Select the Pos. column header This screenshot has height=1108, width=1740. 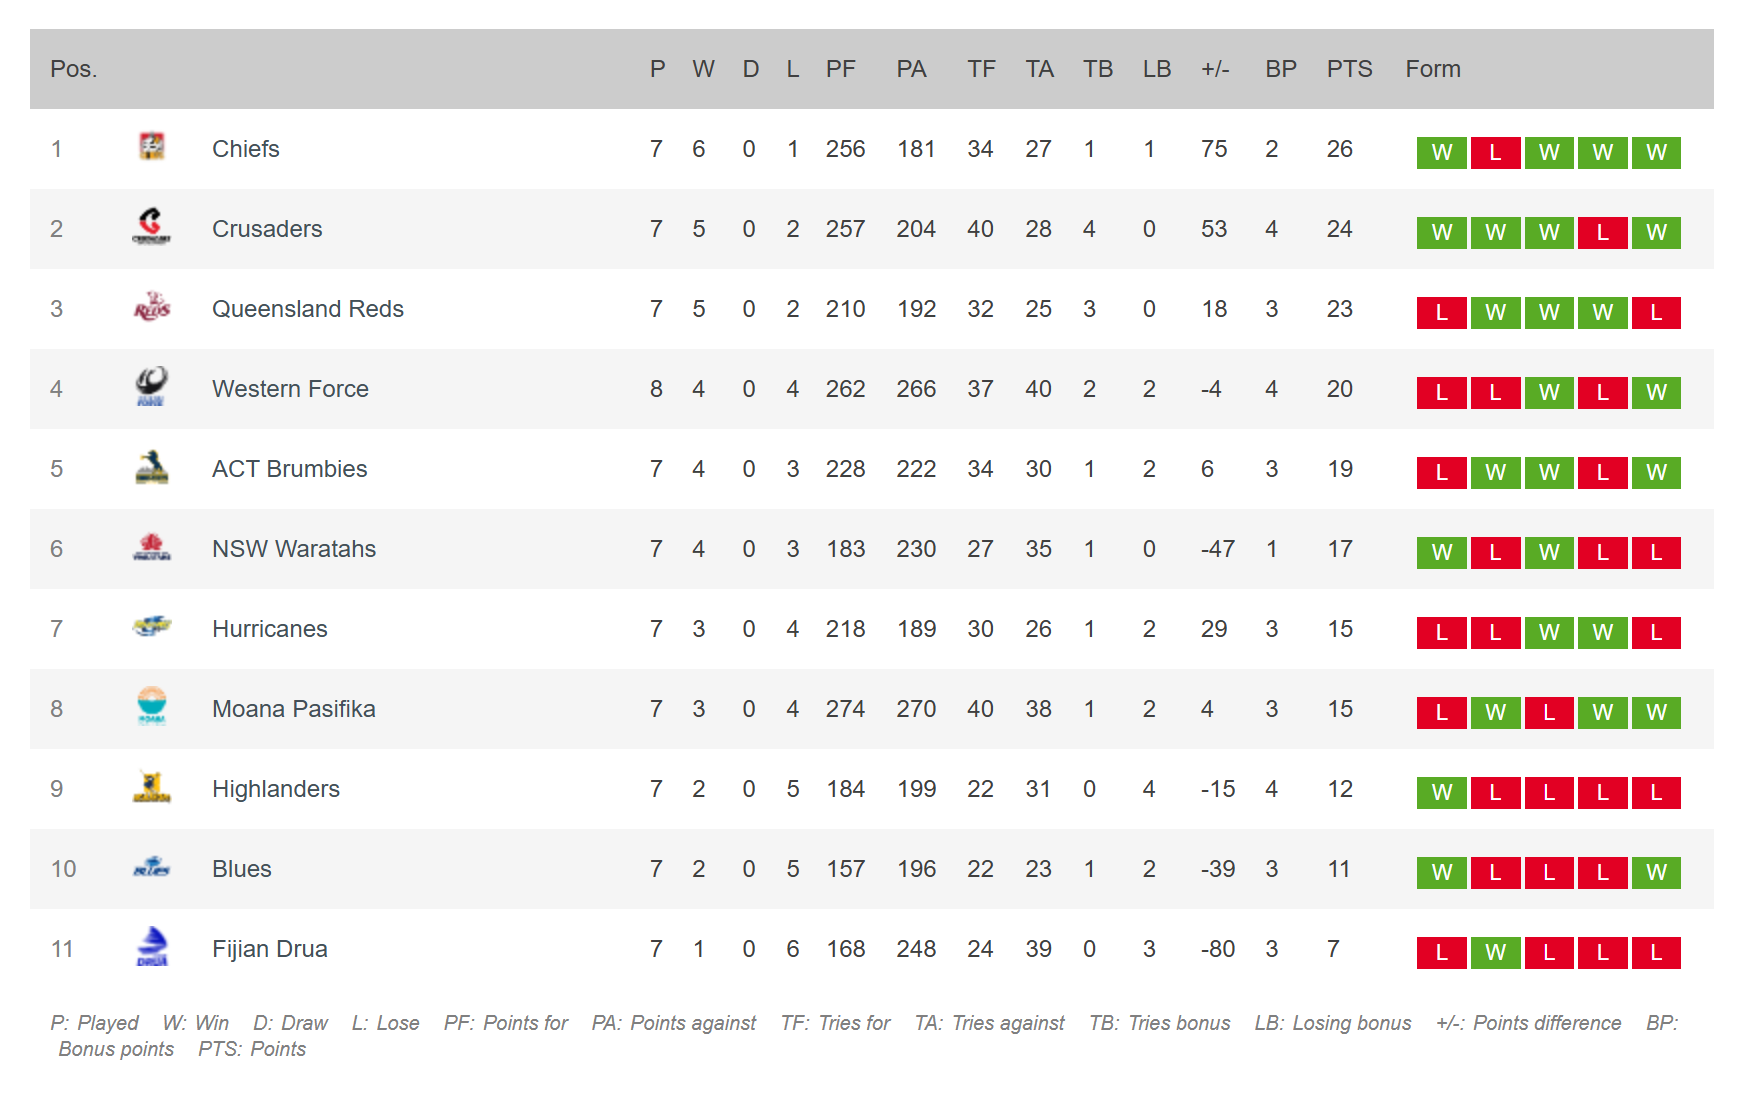(74, 69)
